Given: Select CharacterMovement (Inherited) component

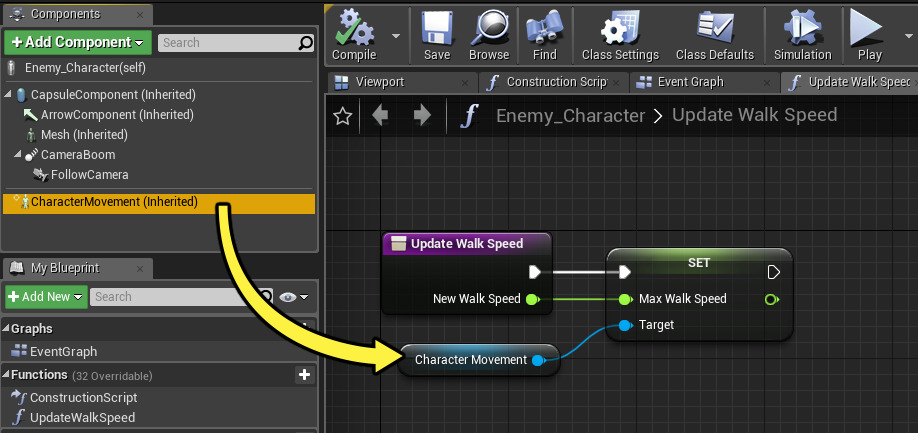Looking at the screenshot, I should tap(114, 202).
